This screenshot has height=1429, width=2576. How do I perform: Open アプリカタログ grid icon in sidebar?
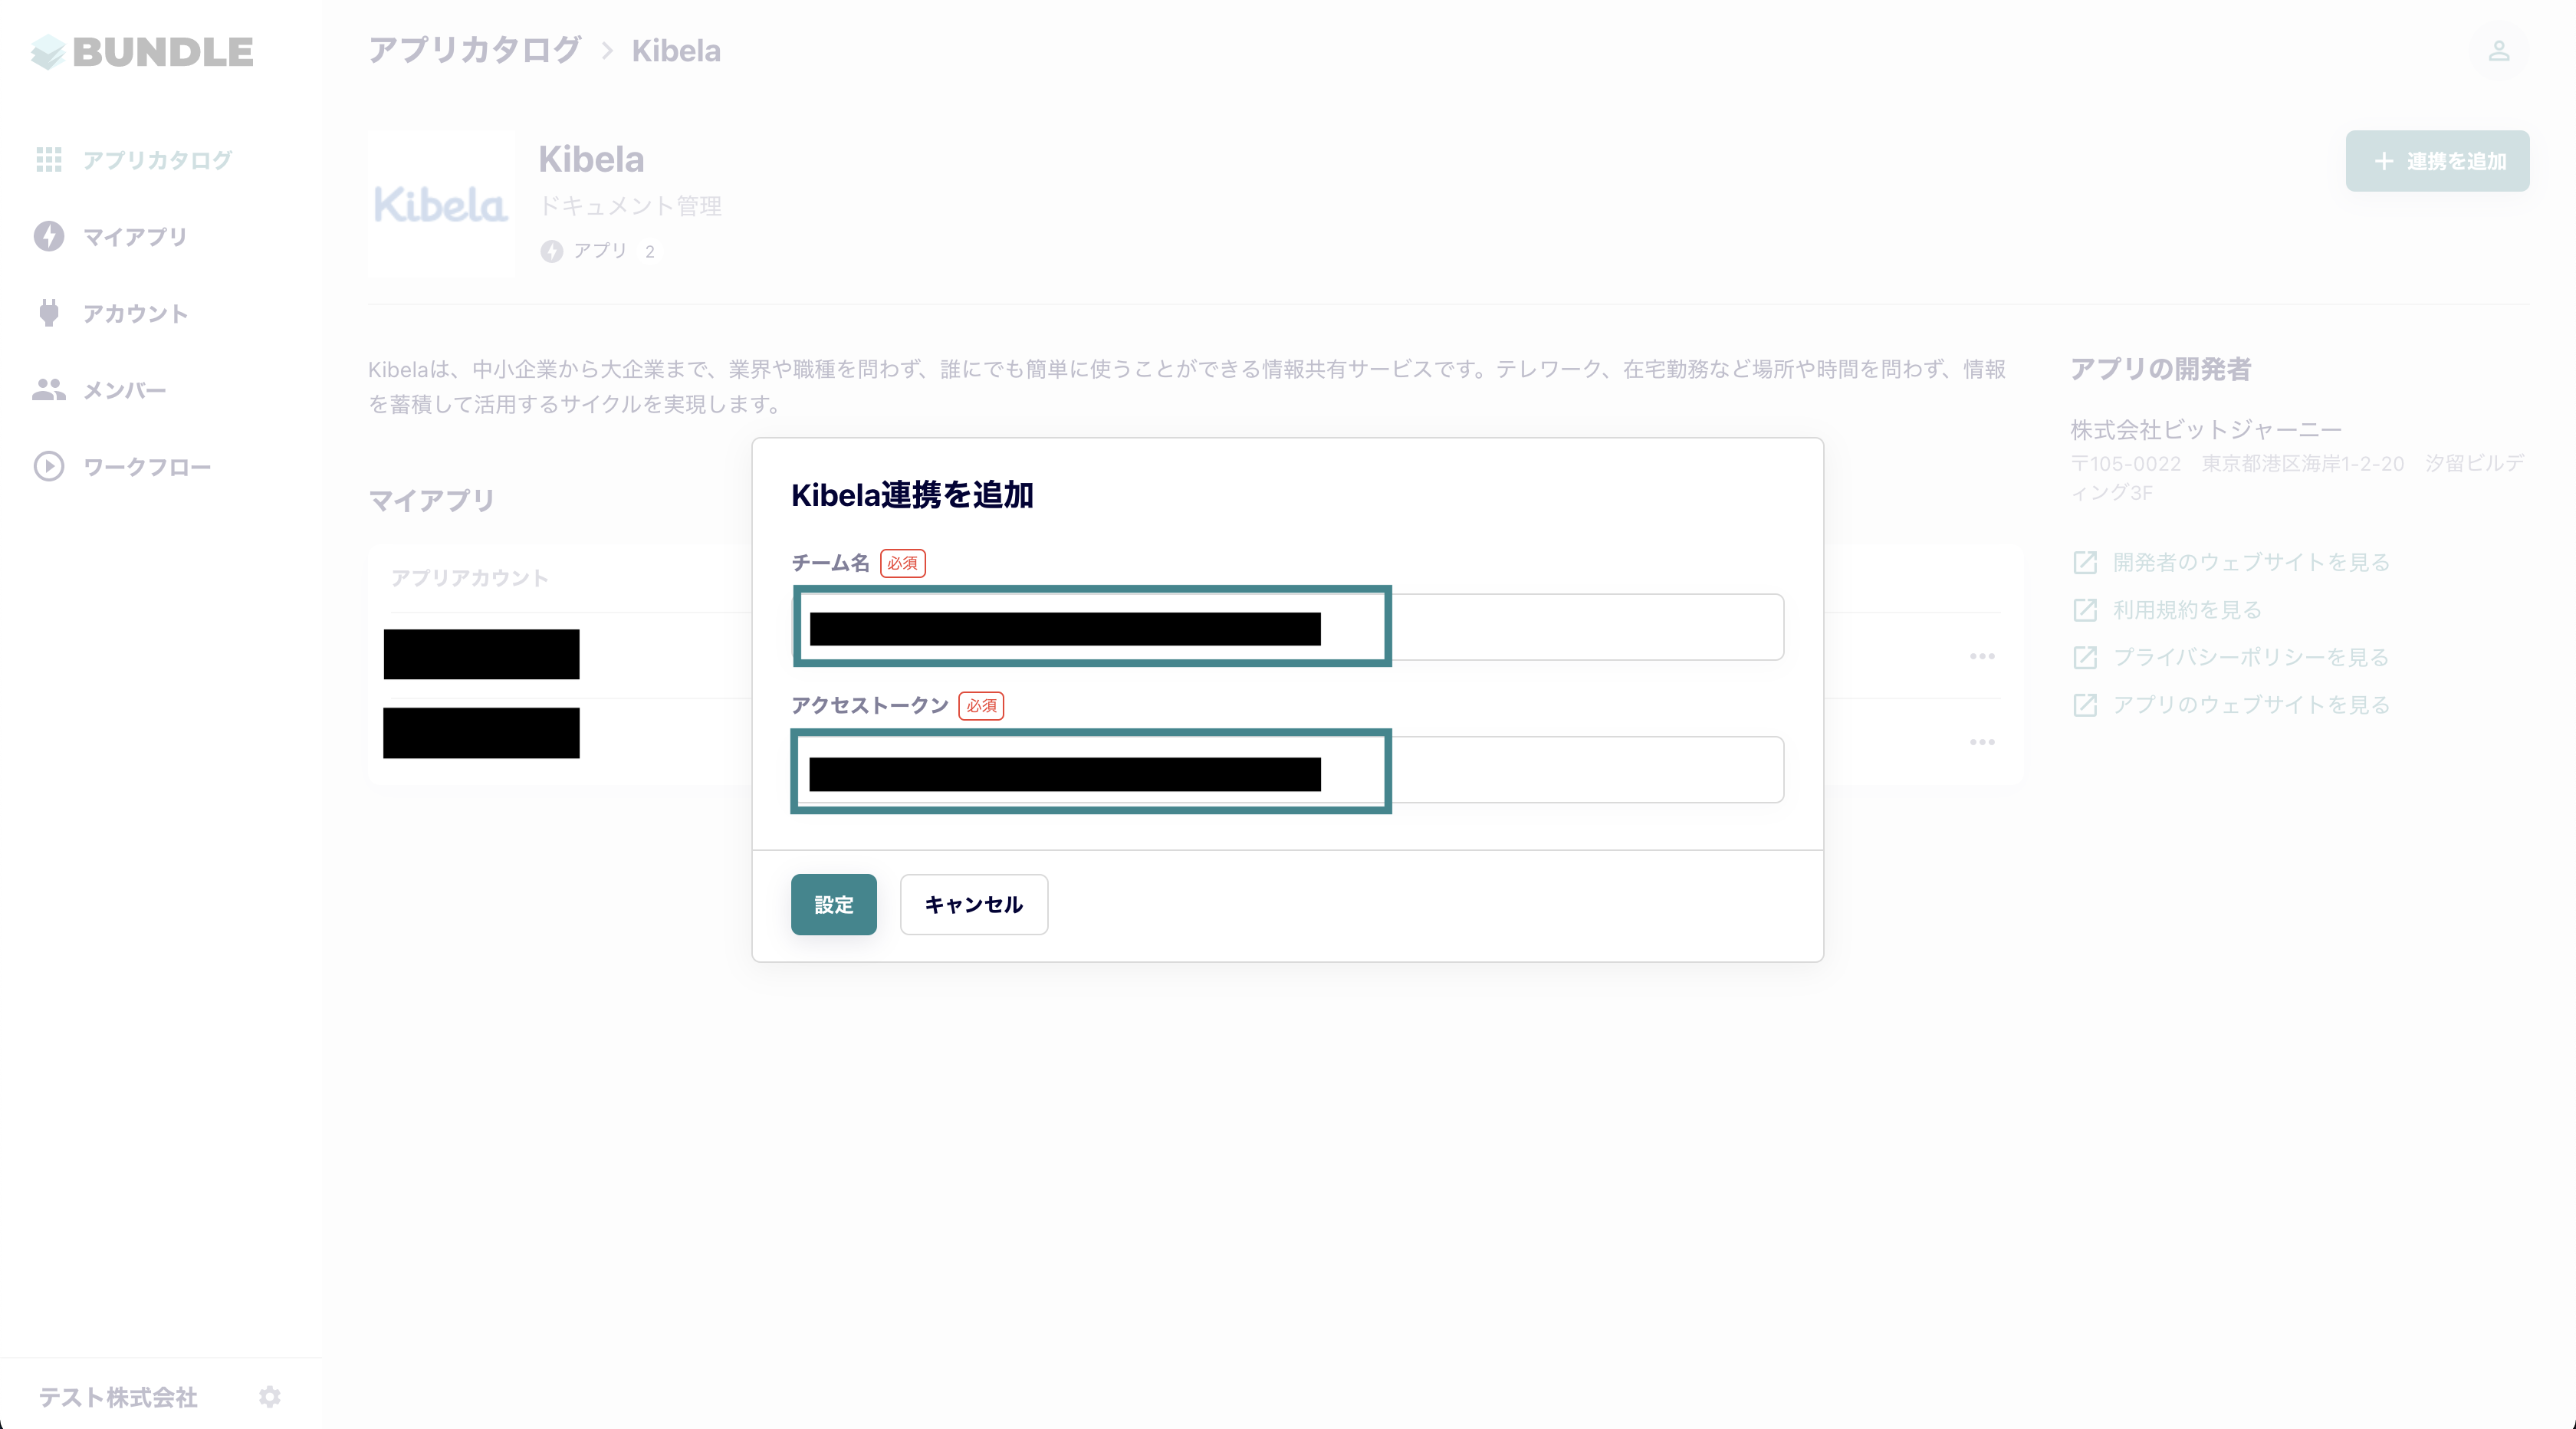(49, 160)
